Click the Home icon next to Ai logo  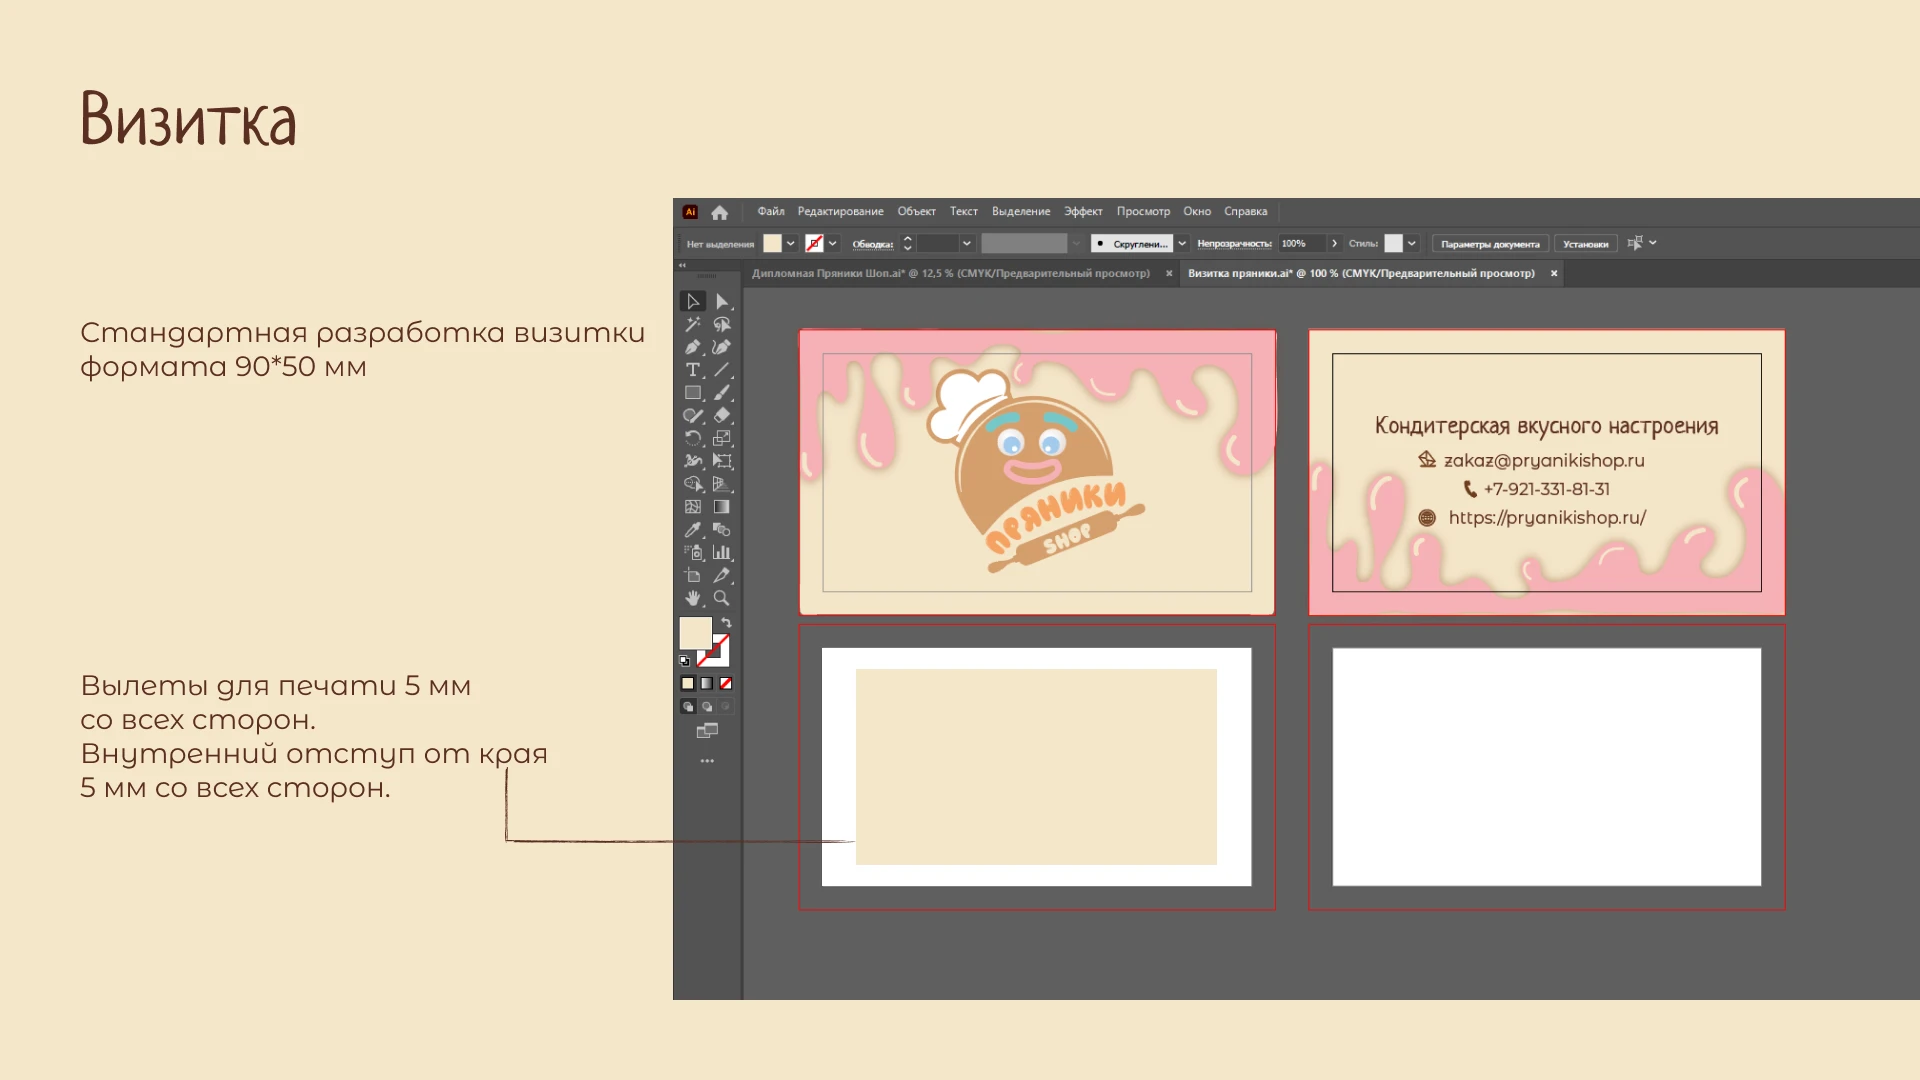click(719, 212)
